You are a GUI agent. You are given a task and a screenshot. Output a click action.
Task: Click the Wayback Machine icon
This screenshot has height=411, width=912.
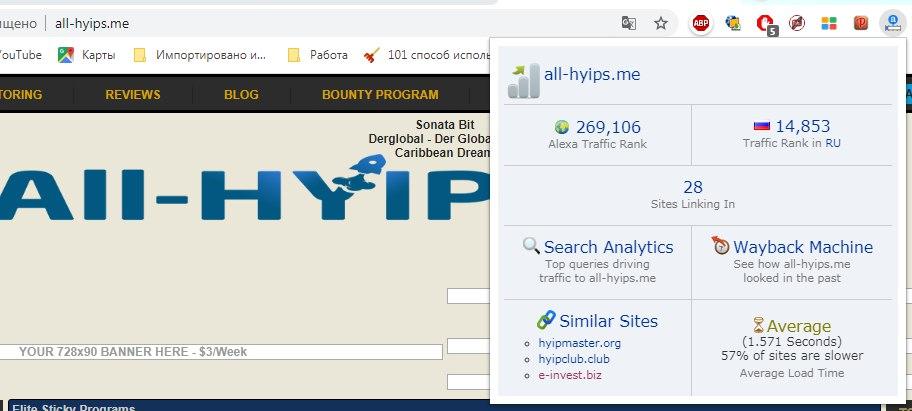[x=719, y=246]
